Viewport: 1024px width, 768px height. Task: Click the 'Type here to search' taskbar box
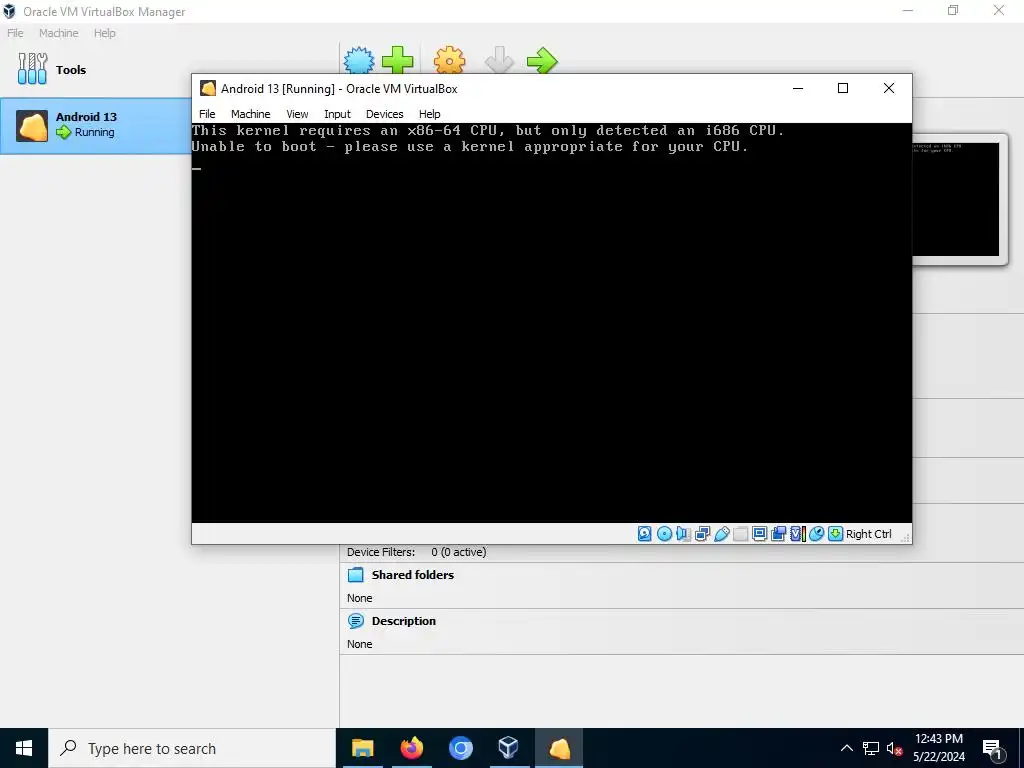pos(193,748)
